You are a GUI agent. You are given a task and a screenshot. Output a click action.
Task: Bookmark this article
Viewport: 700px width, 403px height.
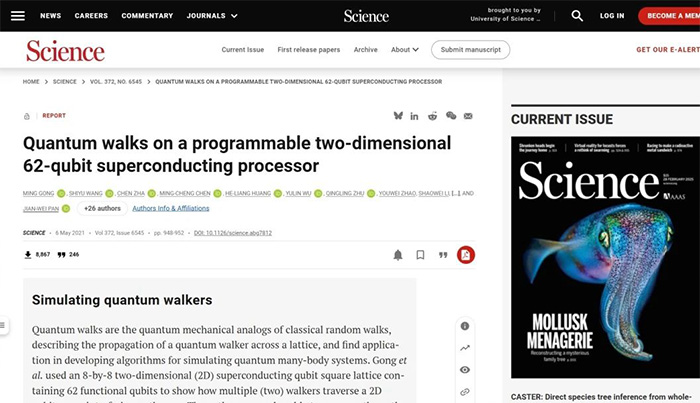pyautogui.click(x=420, y=255)
